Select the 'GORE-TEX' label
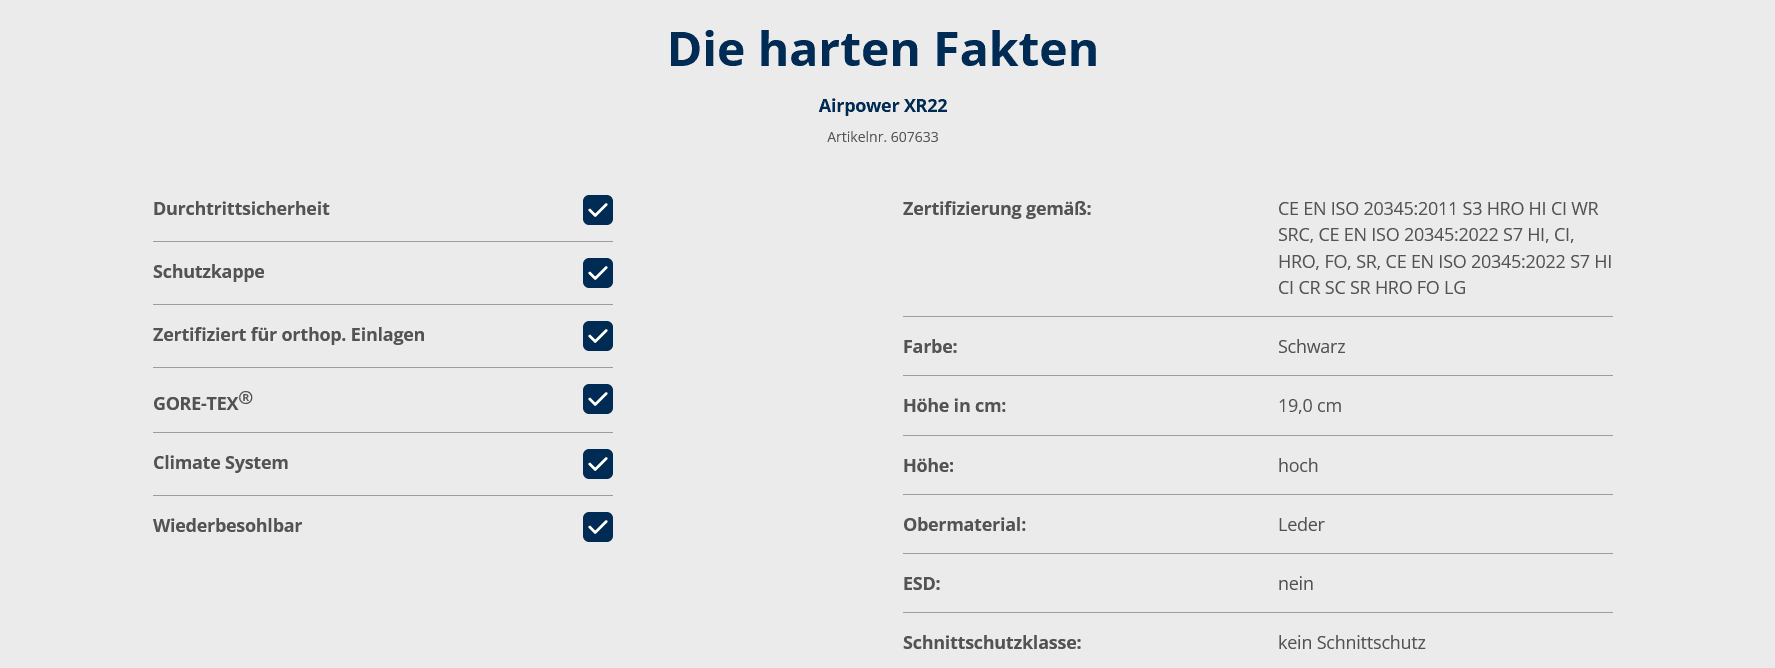The width and height of the screenshot is (1775, 668). 203,401
